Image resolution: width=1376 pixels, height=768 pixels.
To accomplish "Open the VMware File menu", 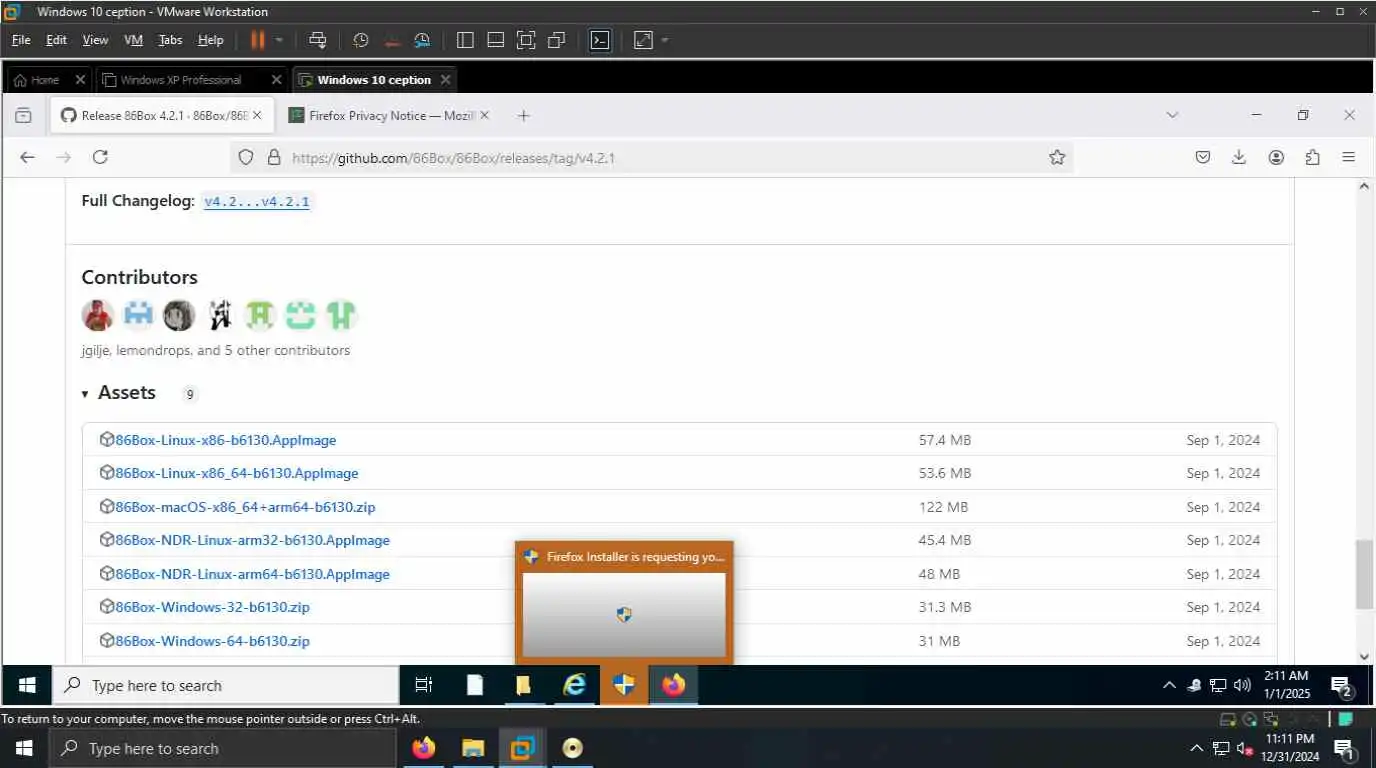I will pyautogui.click(x=21, y=40).
